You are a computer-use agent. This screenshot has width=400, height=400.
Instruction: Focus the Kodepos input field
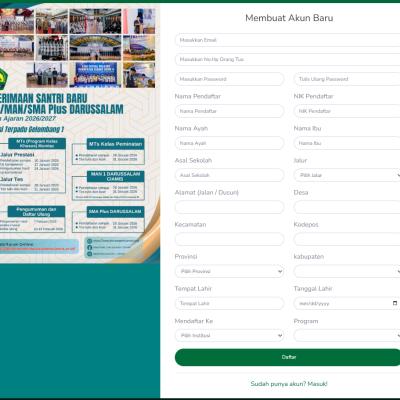pos(347,239)
